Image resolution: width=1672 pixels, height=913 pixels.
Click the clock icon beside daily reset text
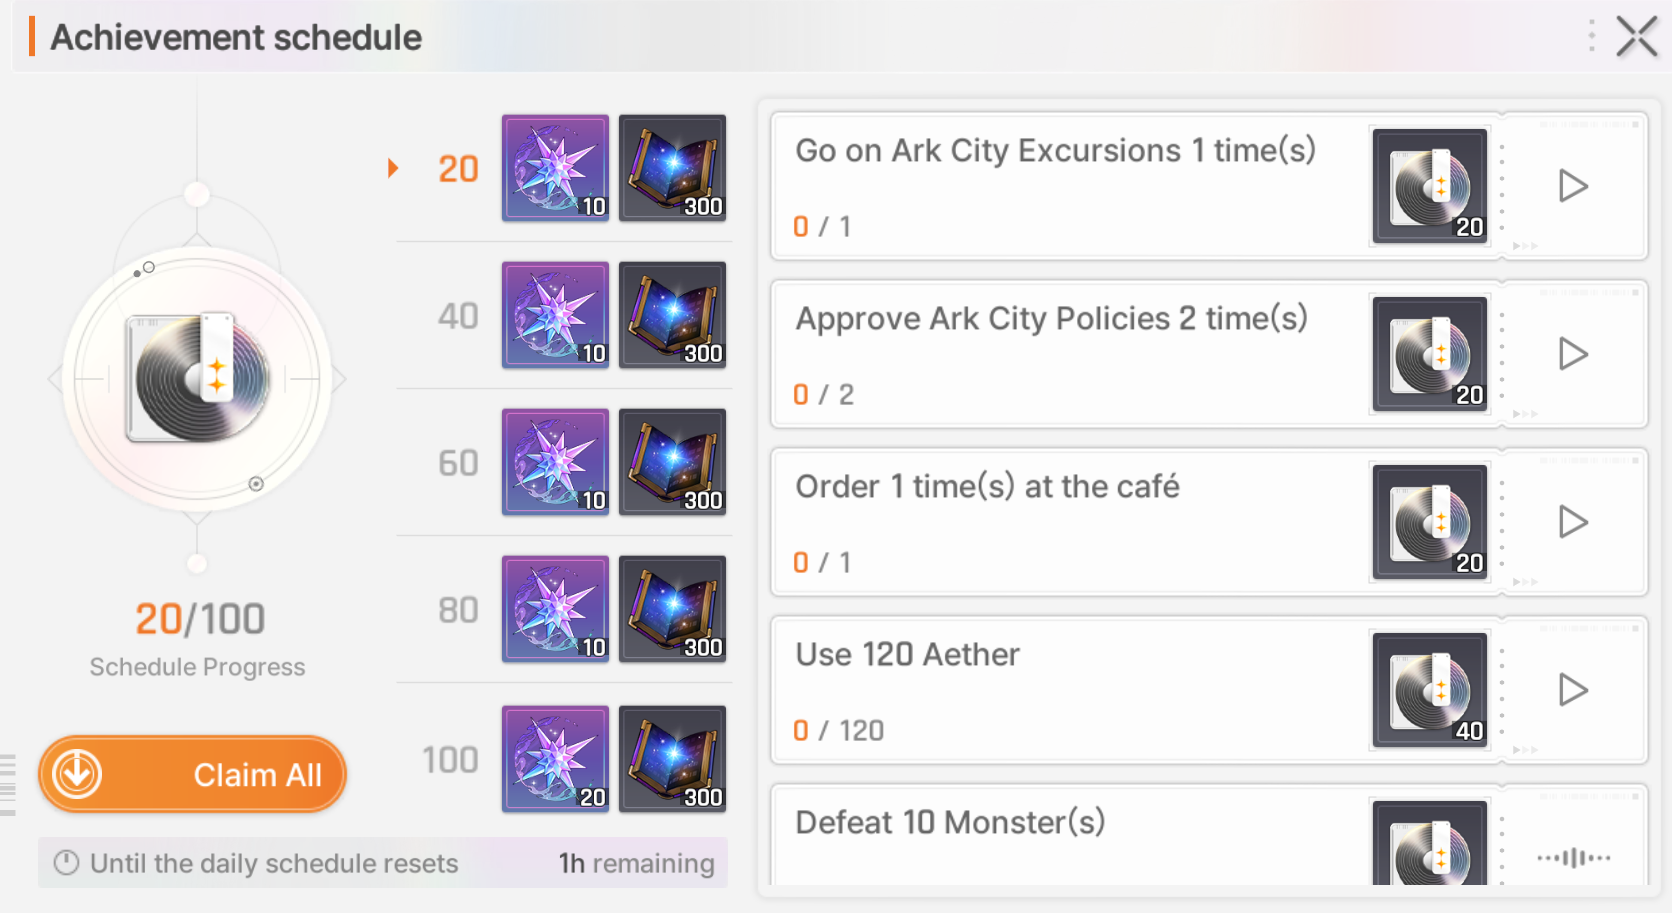click(x=66, y=863)
